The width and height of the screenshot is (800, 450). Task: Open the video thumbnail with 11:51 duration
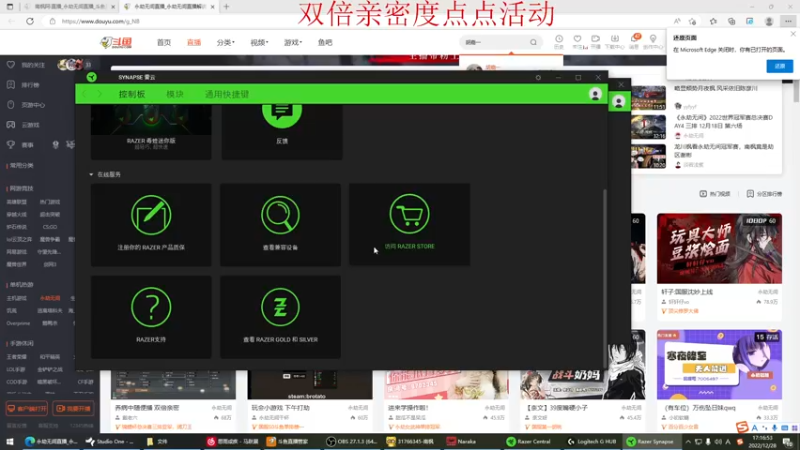(x=648, y=97)
